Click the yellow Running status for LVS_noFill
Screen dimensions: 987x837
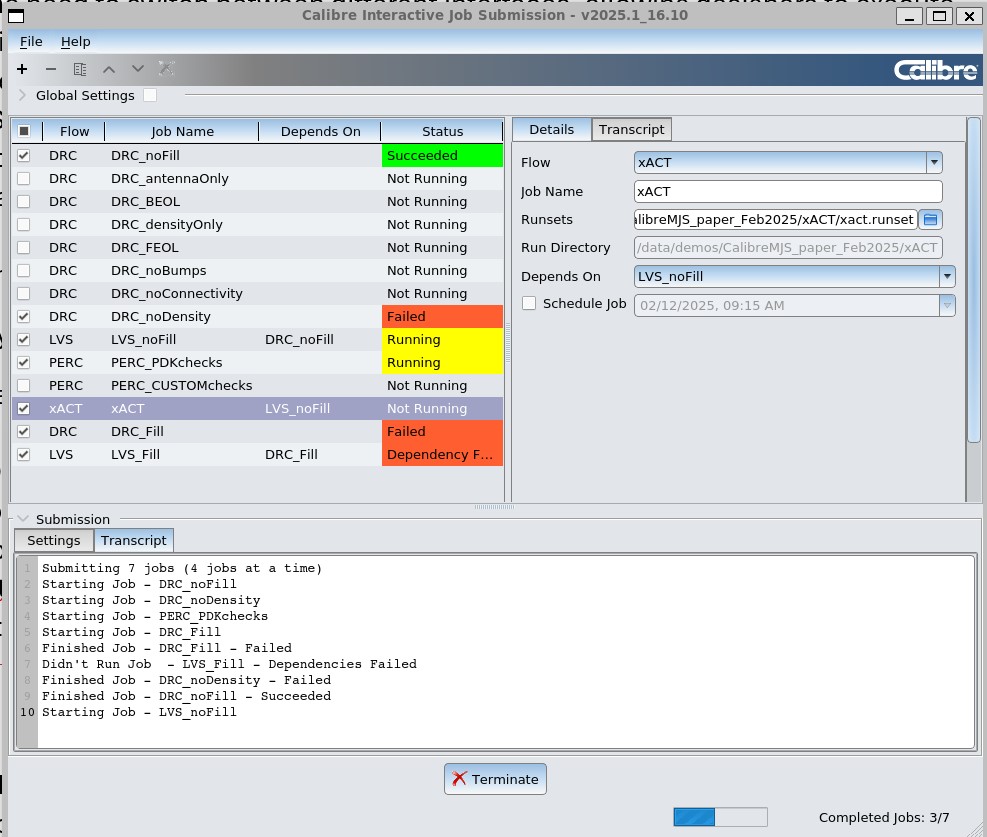[x=442, y=339]
